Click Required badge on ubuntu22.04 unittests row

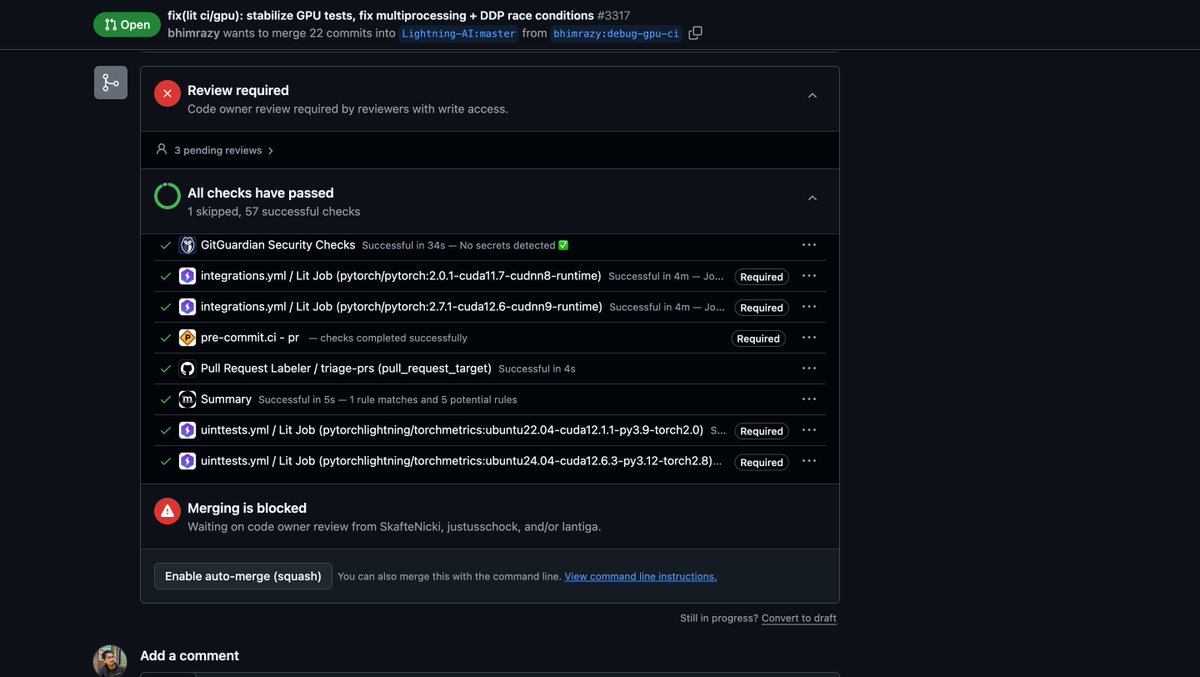[761, 432]
